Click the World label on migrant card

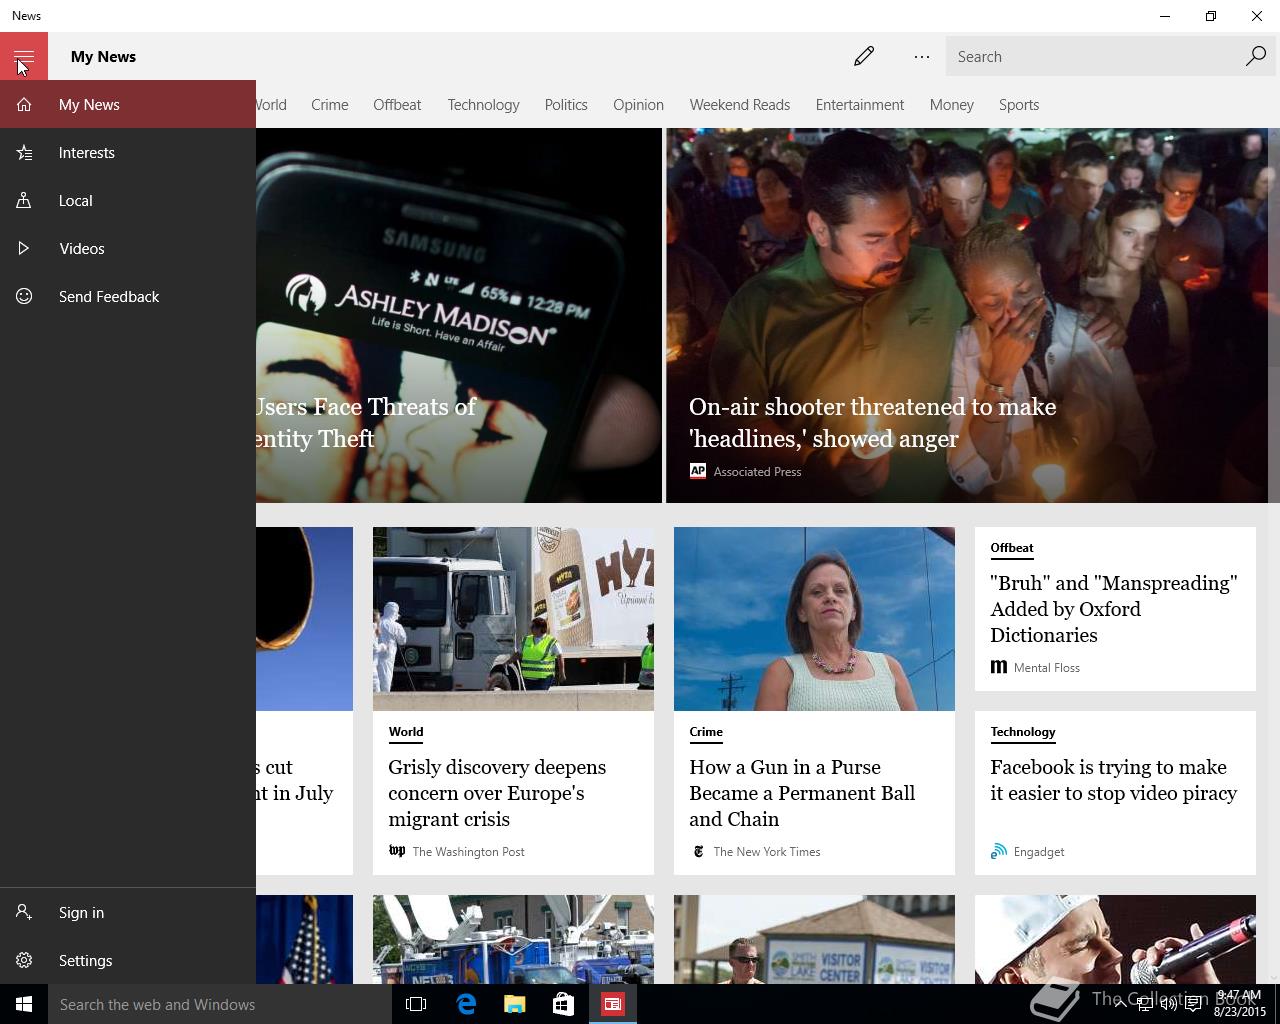[x=405, y=732]
